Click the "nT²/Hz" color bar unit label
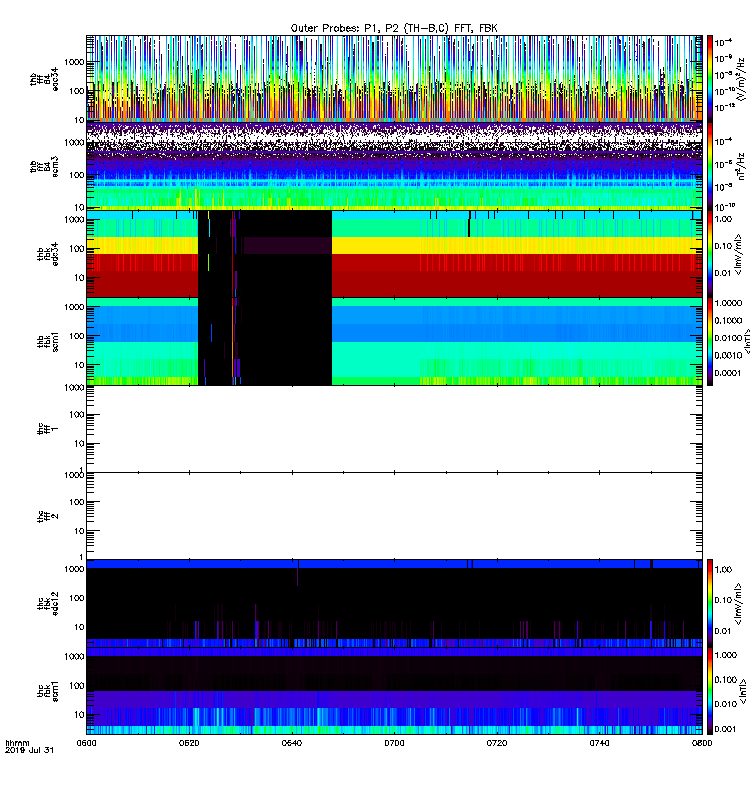This screenshot has width=750, height=800. click(x=741, y=166)
